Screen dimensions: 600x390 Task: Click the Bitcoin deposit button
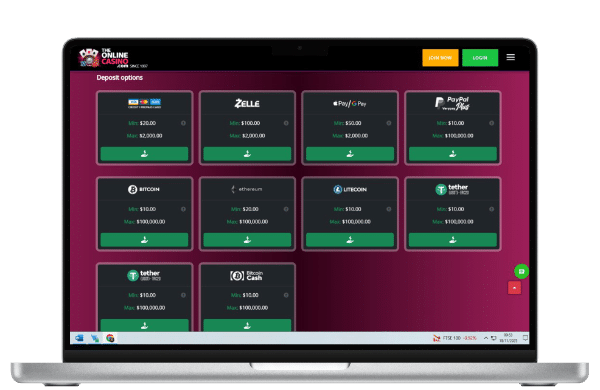144,240
